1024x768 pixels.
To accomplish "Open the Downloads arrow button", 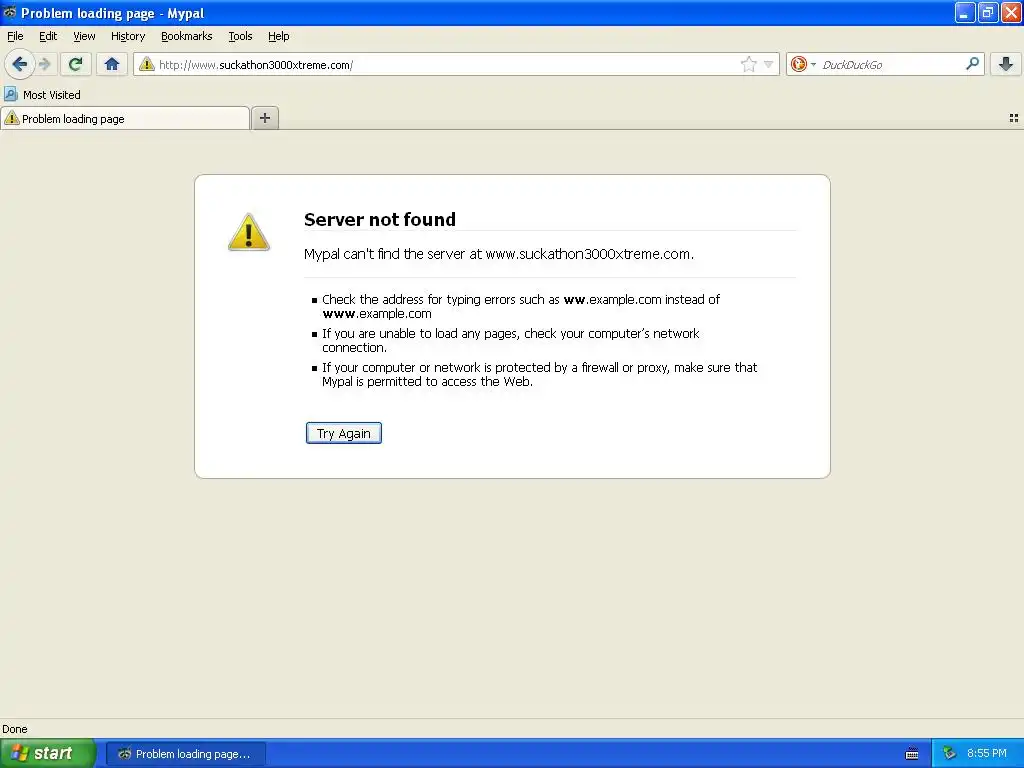I will (x=1006, y=64).
